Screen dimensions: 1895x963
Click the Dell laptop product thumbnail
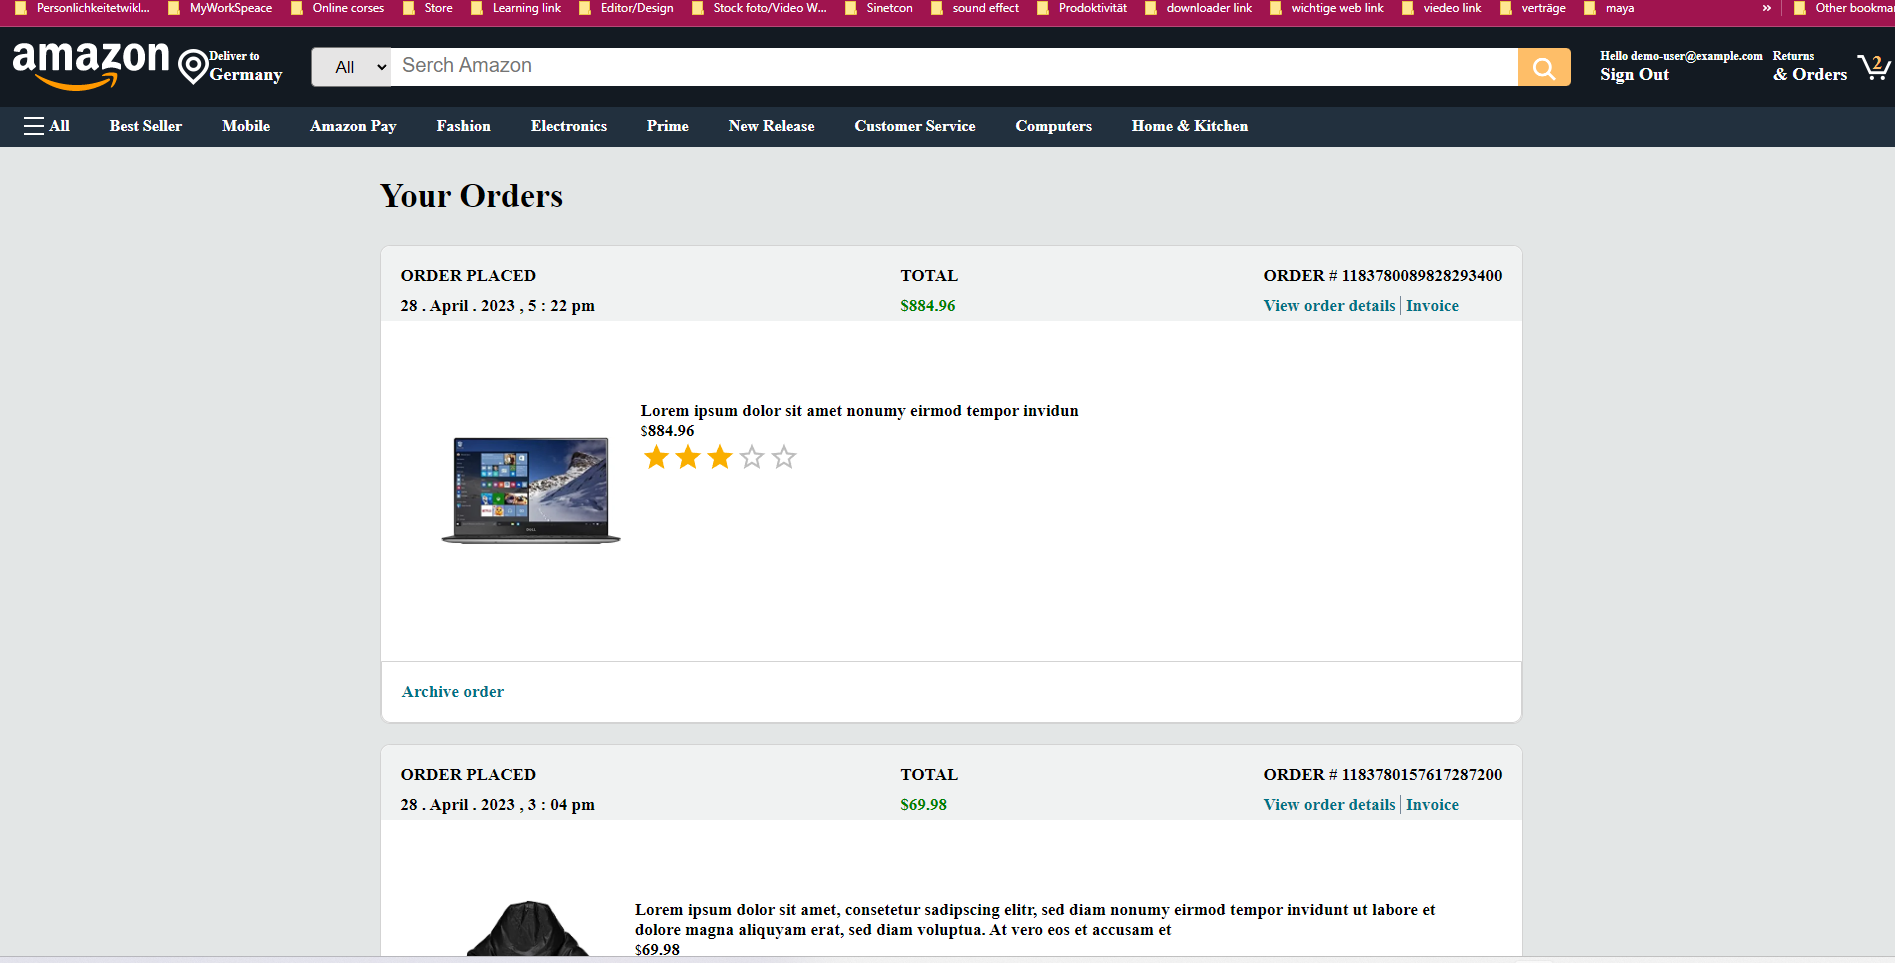pos(531,490)
